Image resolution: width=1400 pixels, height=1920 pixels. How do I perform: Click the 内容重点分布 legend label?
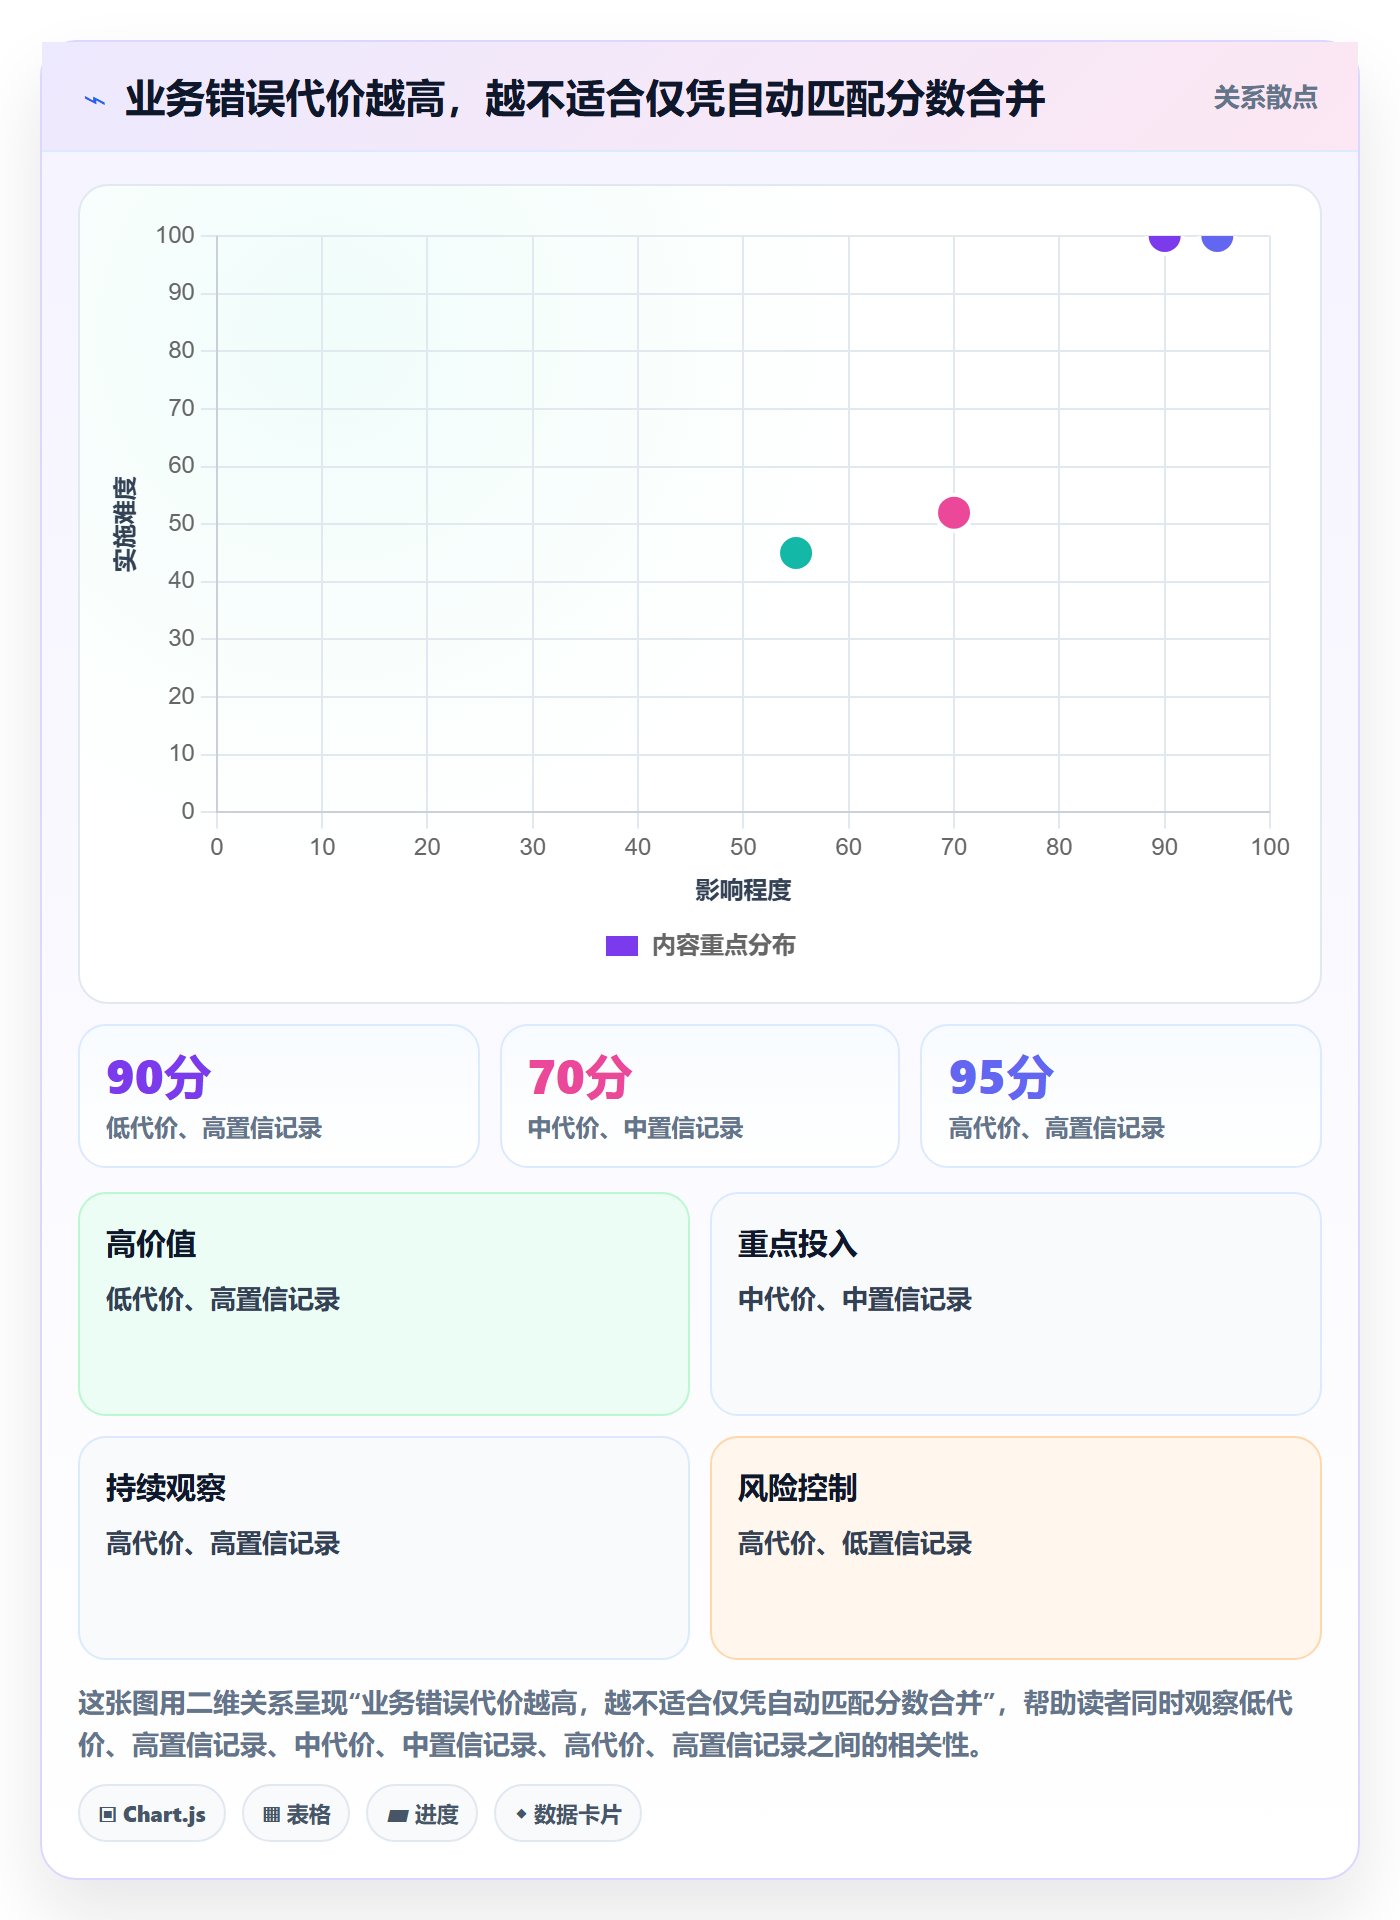pos(723,946)
